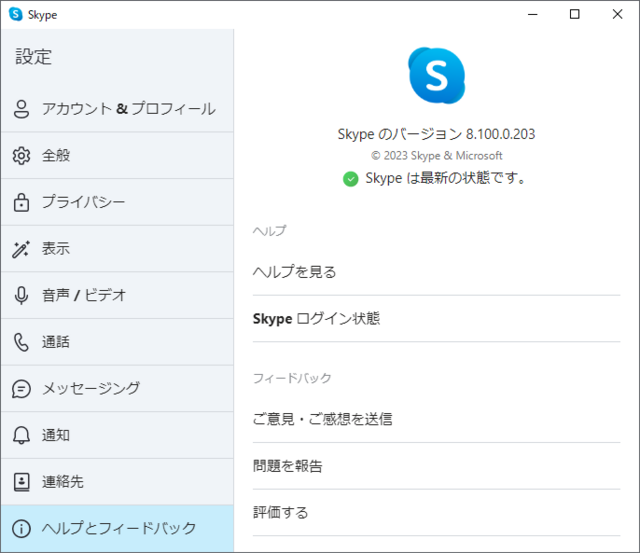Click the green checkmark status icon
Screen dimensions: 640x553
pyautogui.click(x=351, y=179)
